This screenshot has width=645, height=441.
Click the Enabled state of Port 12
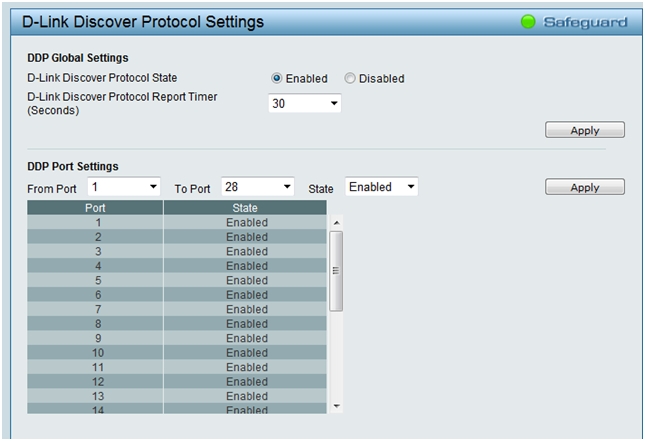click(246, 381)
